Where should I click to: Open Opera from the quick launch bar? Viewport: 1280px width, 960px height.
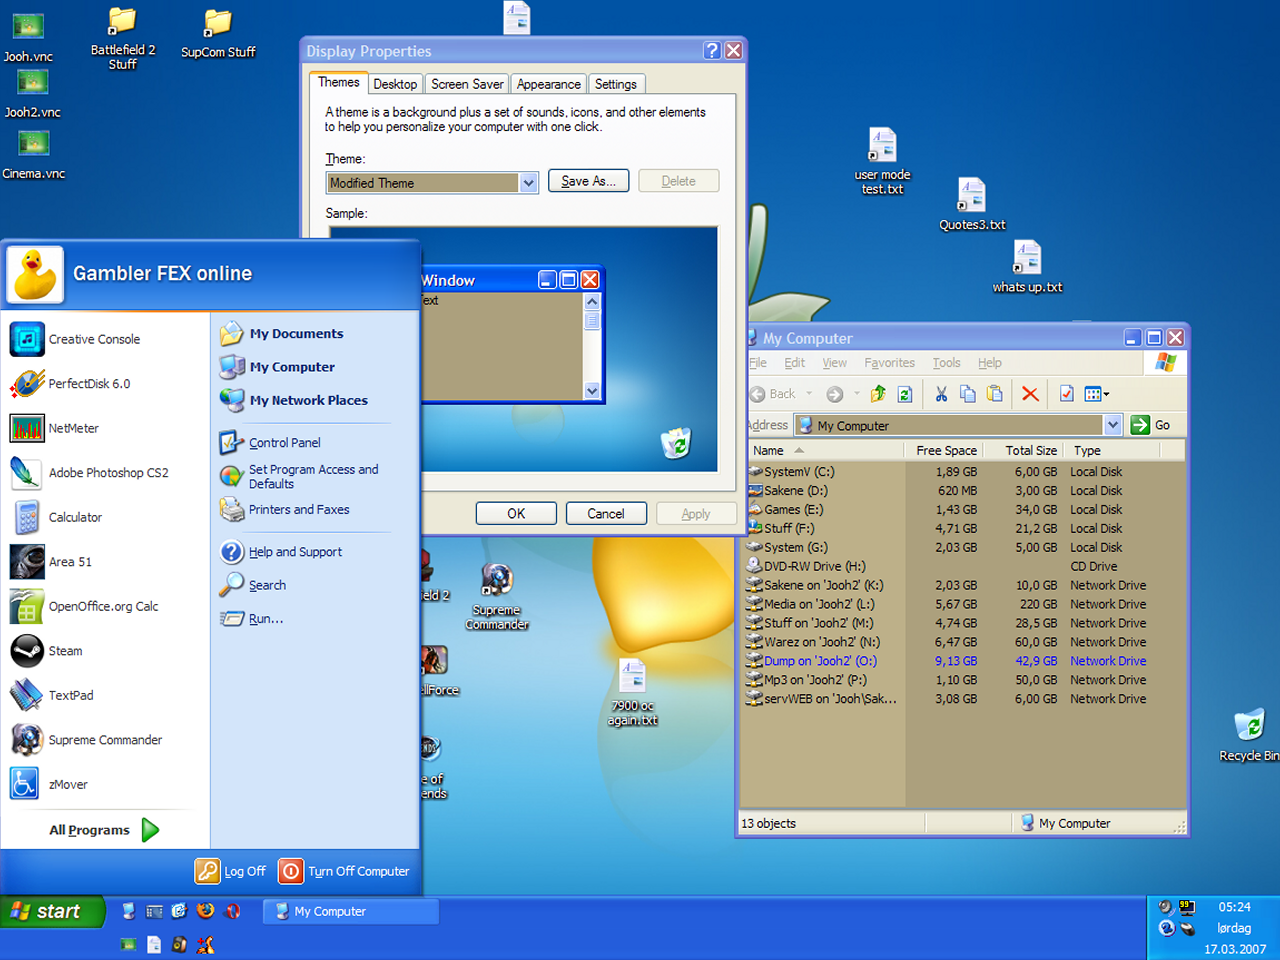click(x=233, y=911)
